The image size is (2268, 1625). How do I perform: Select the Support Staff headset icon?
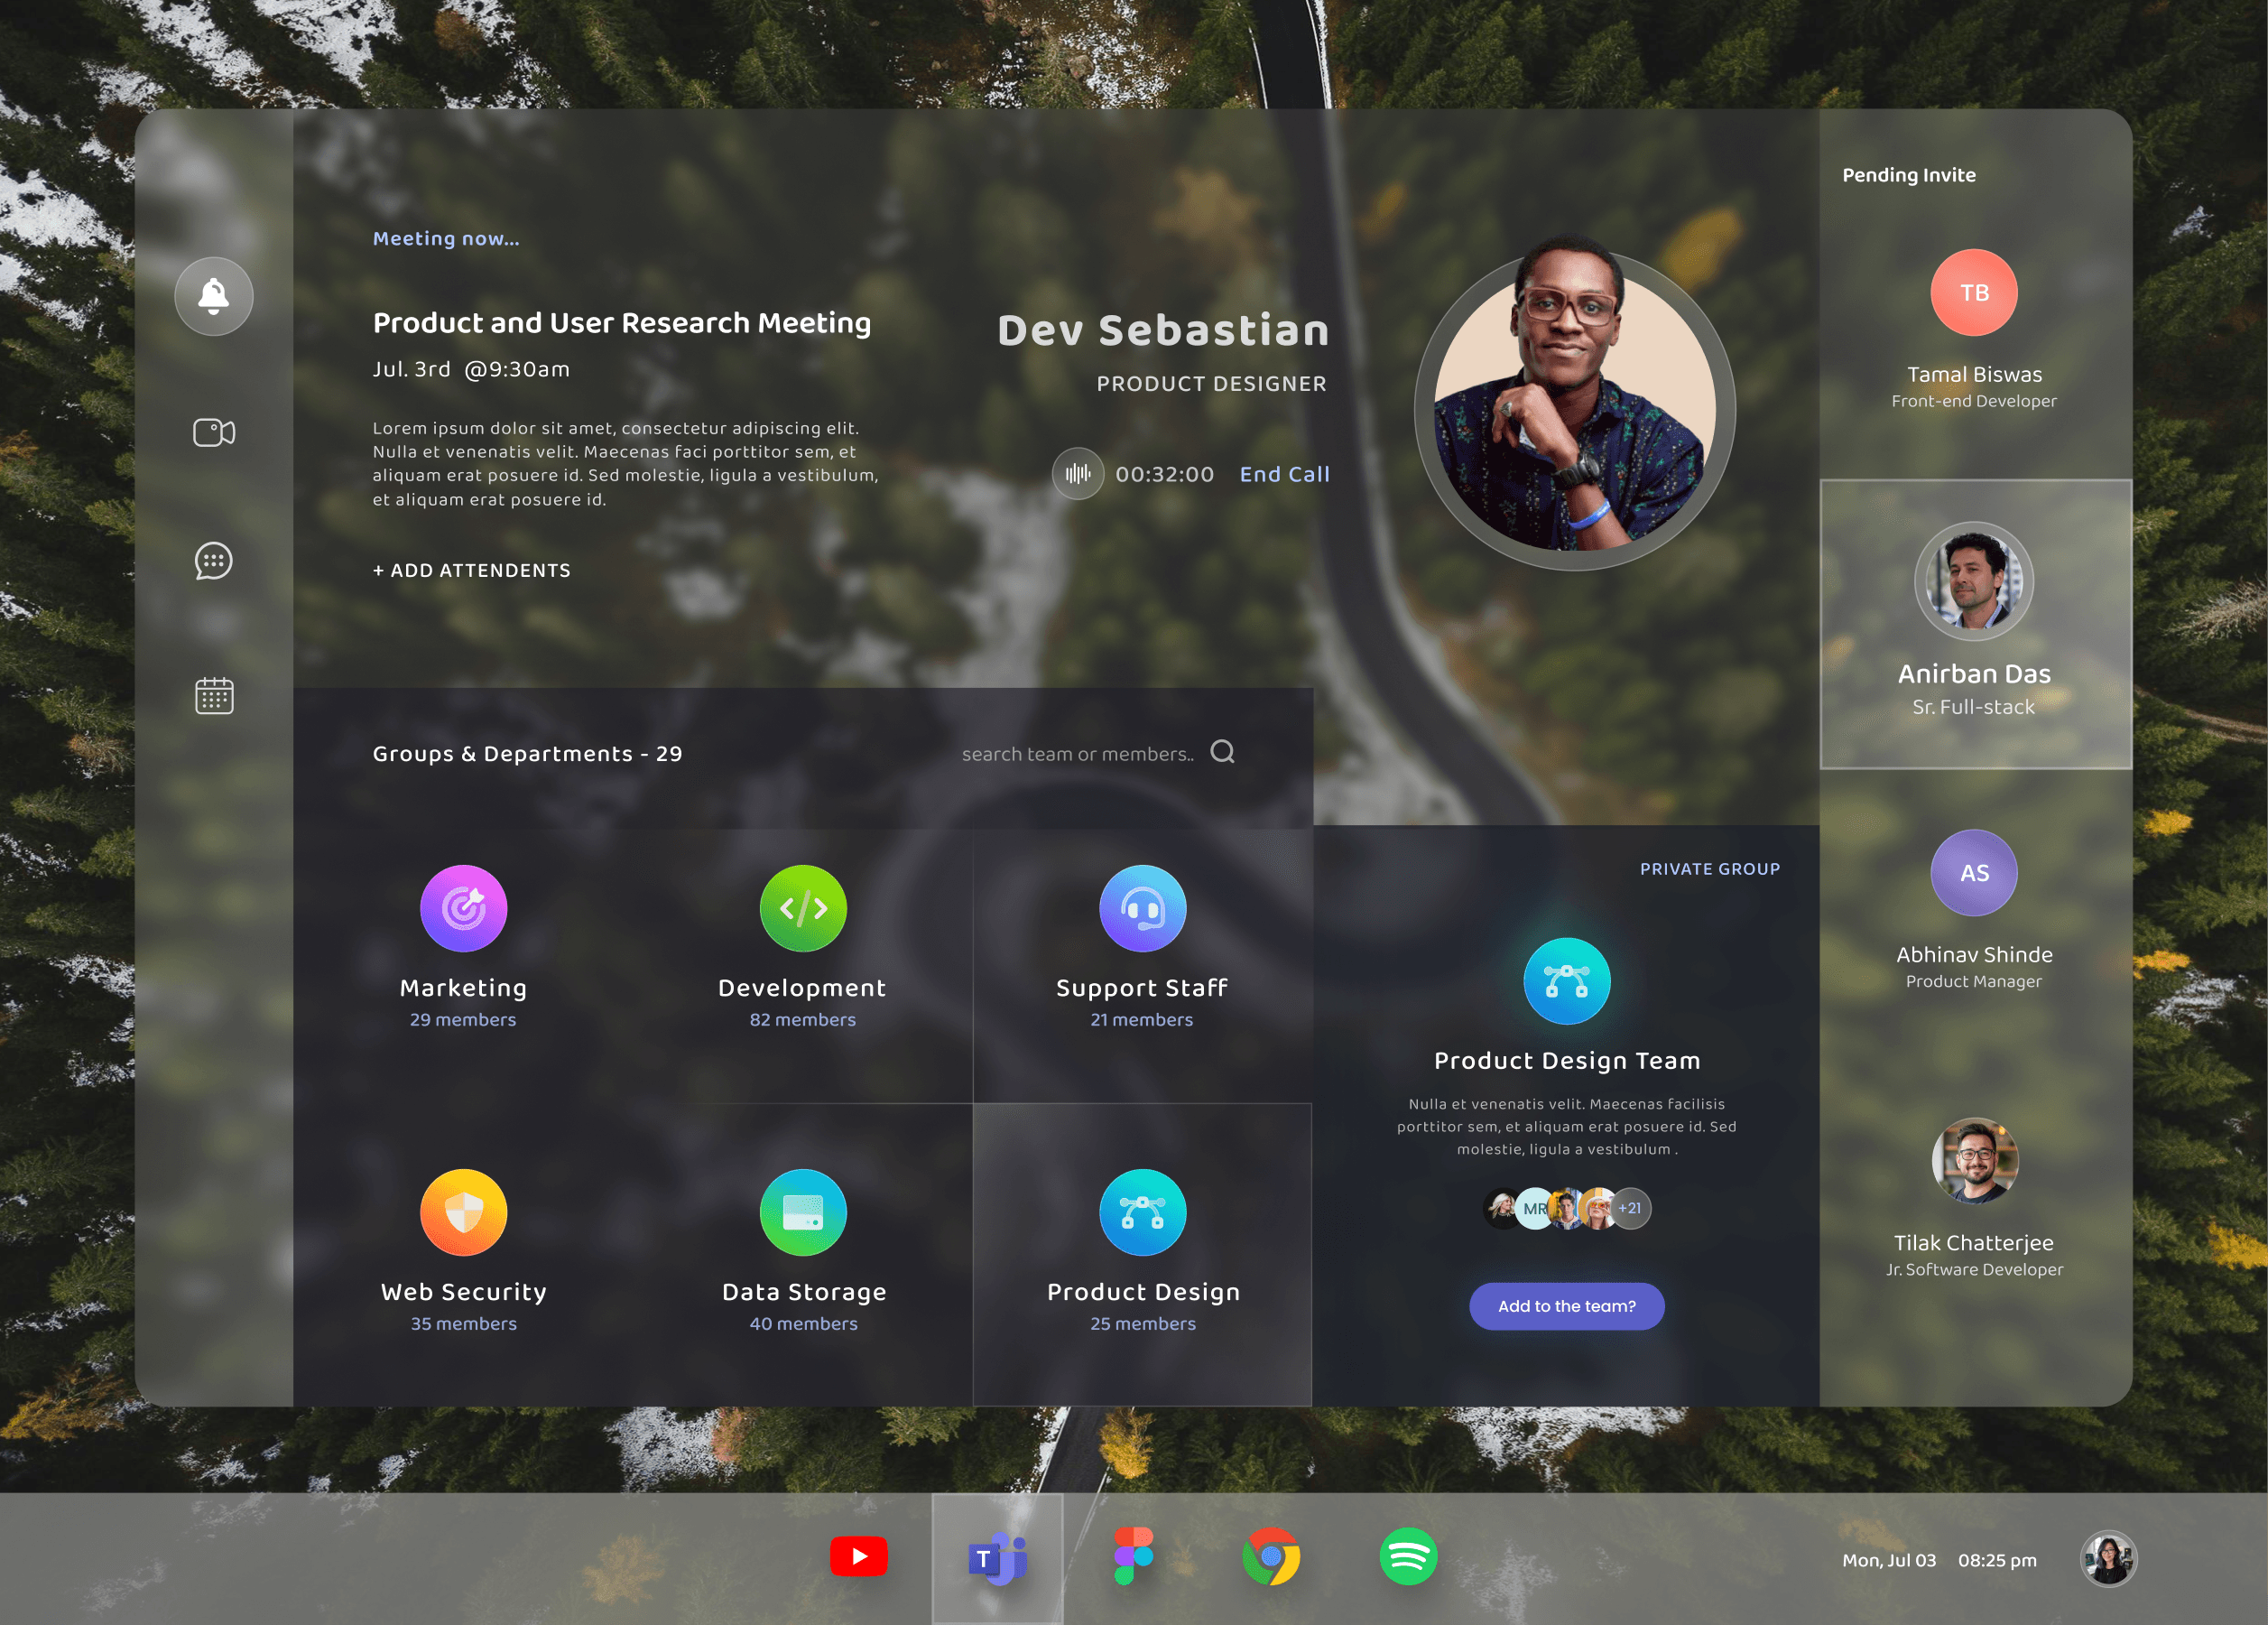(1142, 908)
